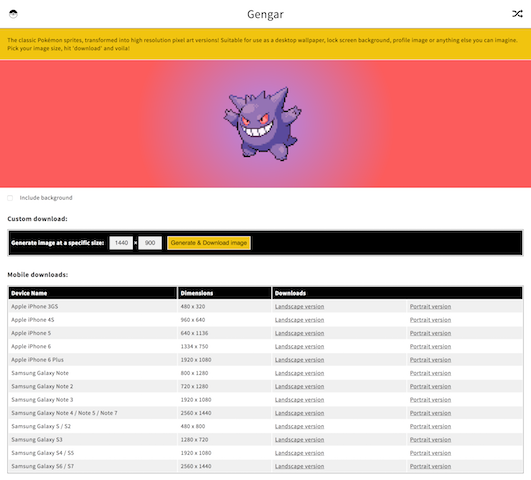Image resolution: width=531 pixels, height=480 pixels.
Task: Click the Gengar sprite image
Action: pos(262,124)
